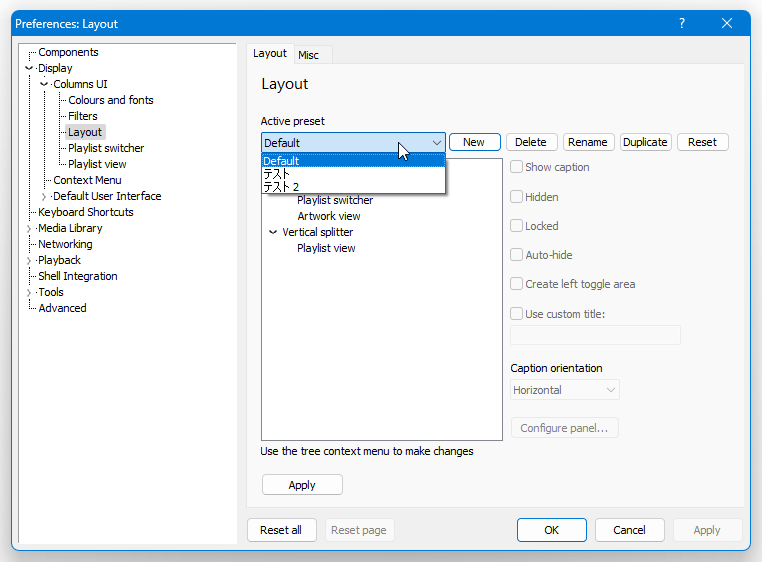
Task: Open the Active preset dropdown arrow
Action: pos(436,143)
